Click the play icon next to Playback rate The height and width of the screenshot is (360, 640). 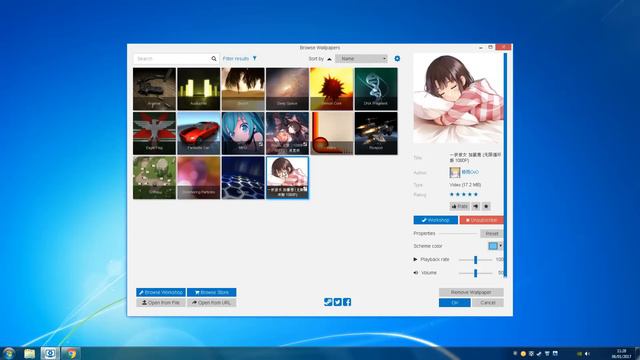click(416, 259)
